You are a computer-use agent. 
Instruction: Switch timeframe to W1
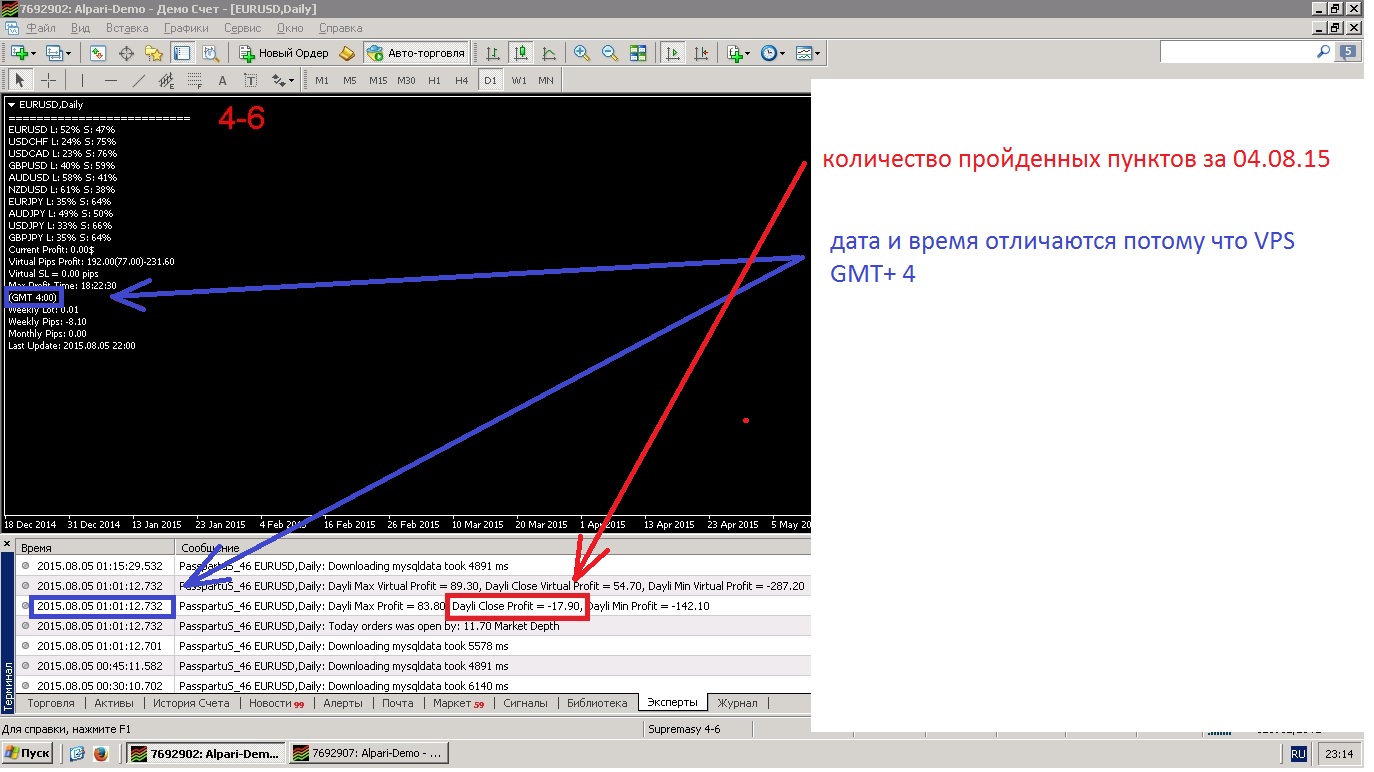coord(518,80)
